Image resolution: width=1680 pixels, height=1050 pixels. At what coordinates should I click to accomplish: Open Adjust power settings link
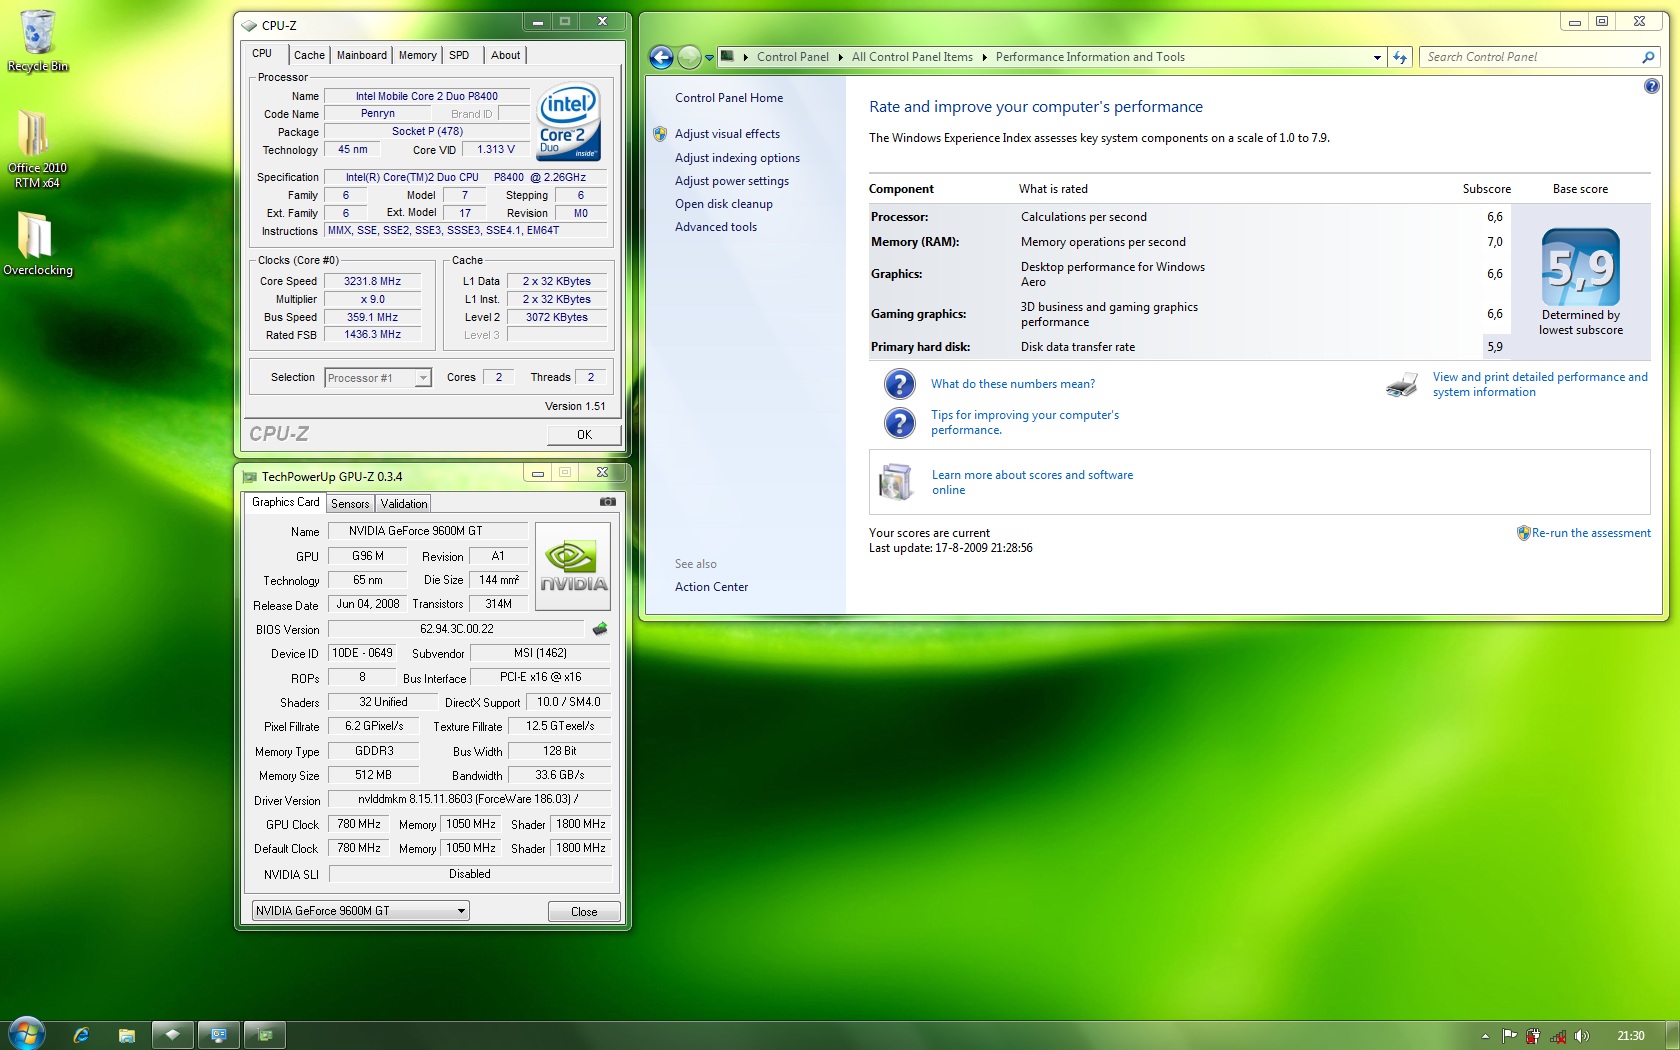point(732,181)
